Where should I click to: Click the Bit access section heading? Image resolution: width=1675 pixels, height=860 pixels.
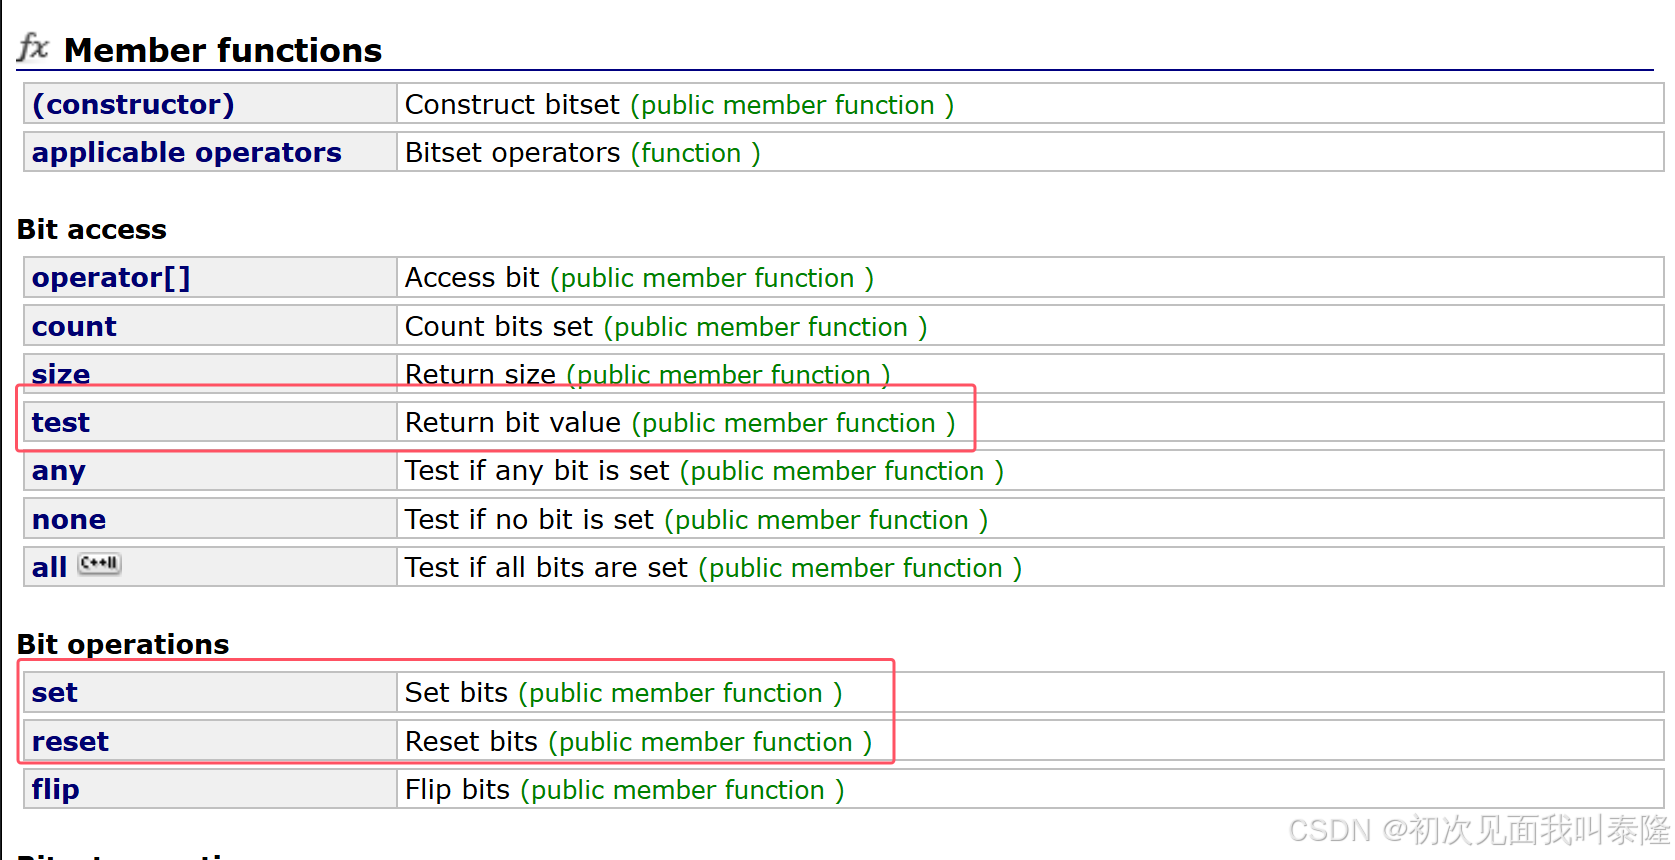92,229
